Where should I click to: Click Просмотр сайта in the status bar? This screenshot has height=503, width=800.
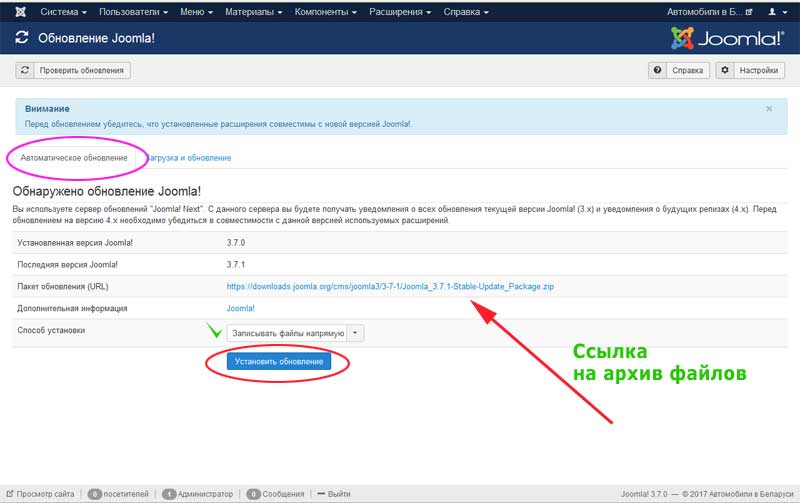(x=40, y=494)
